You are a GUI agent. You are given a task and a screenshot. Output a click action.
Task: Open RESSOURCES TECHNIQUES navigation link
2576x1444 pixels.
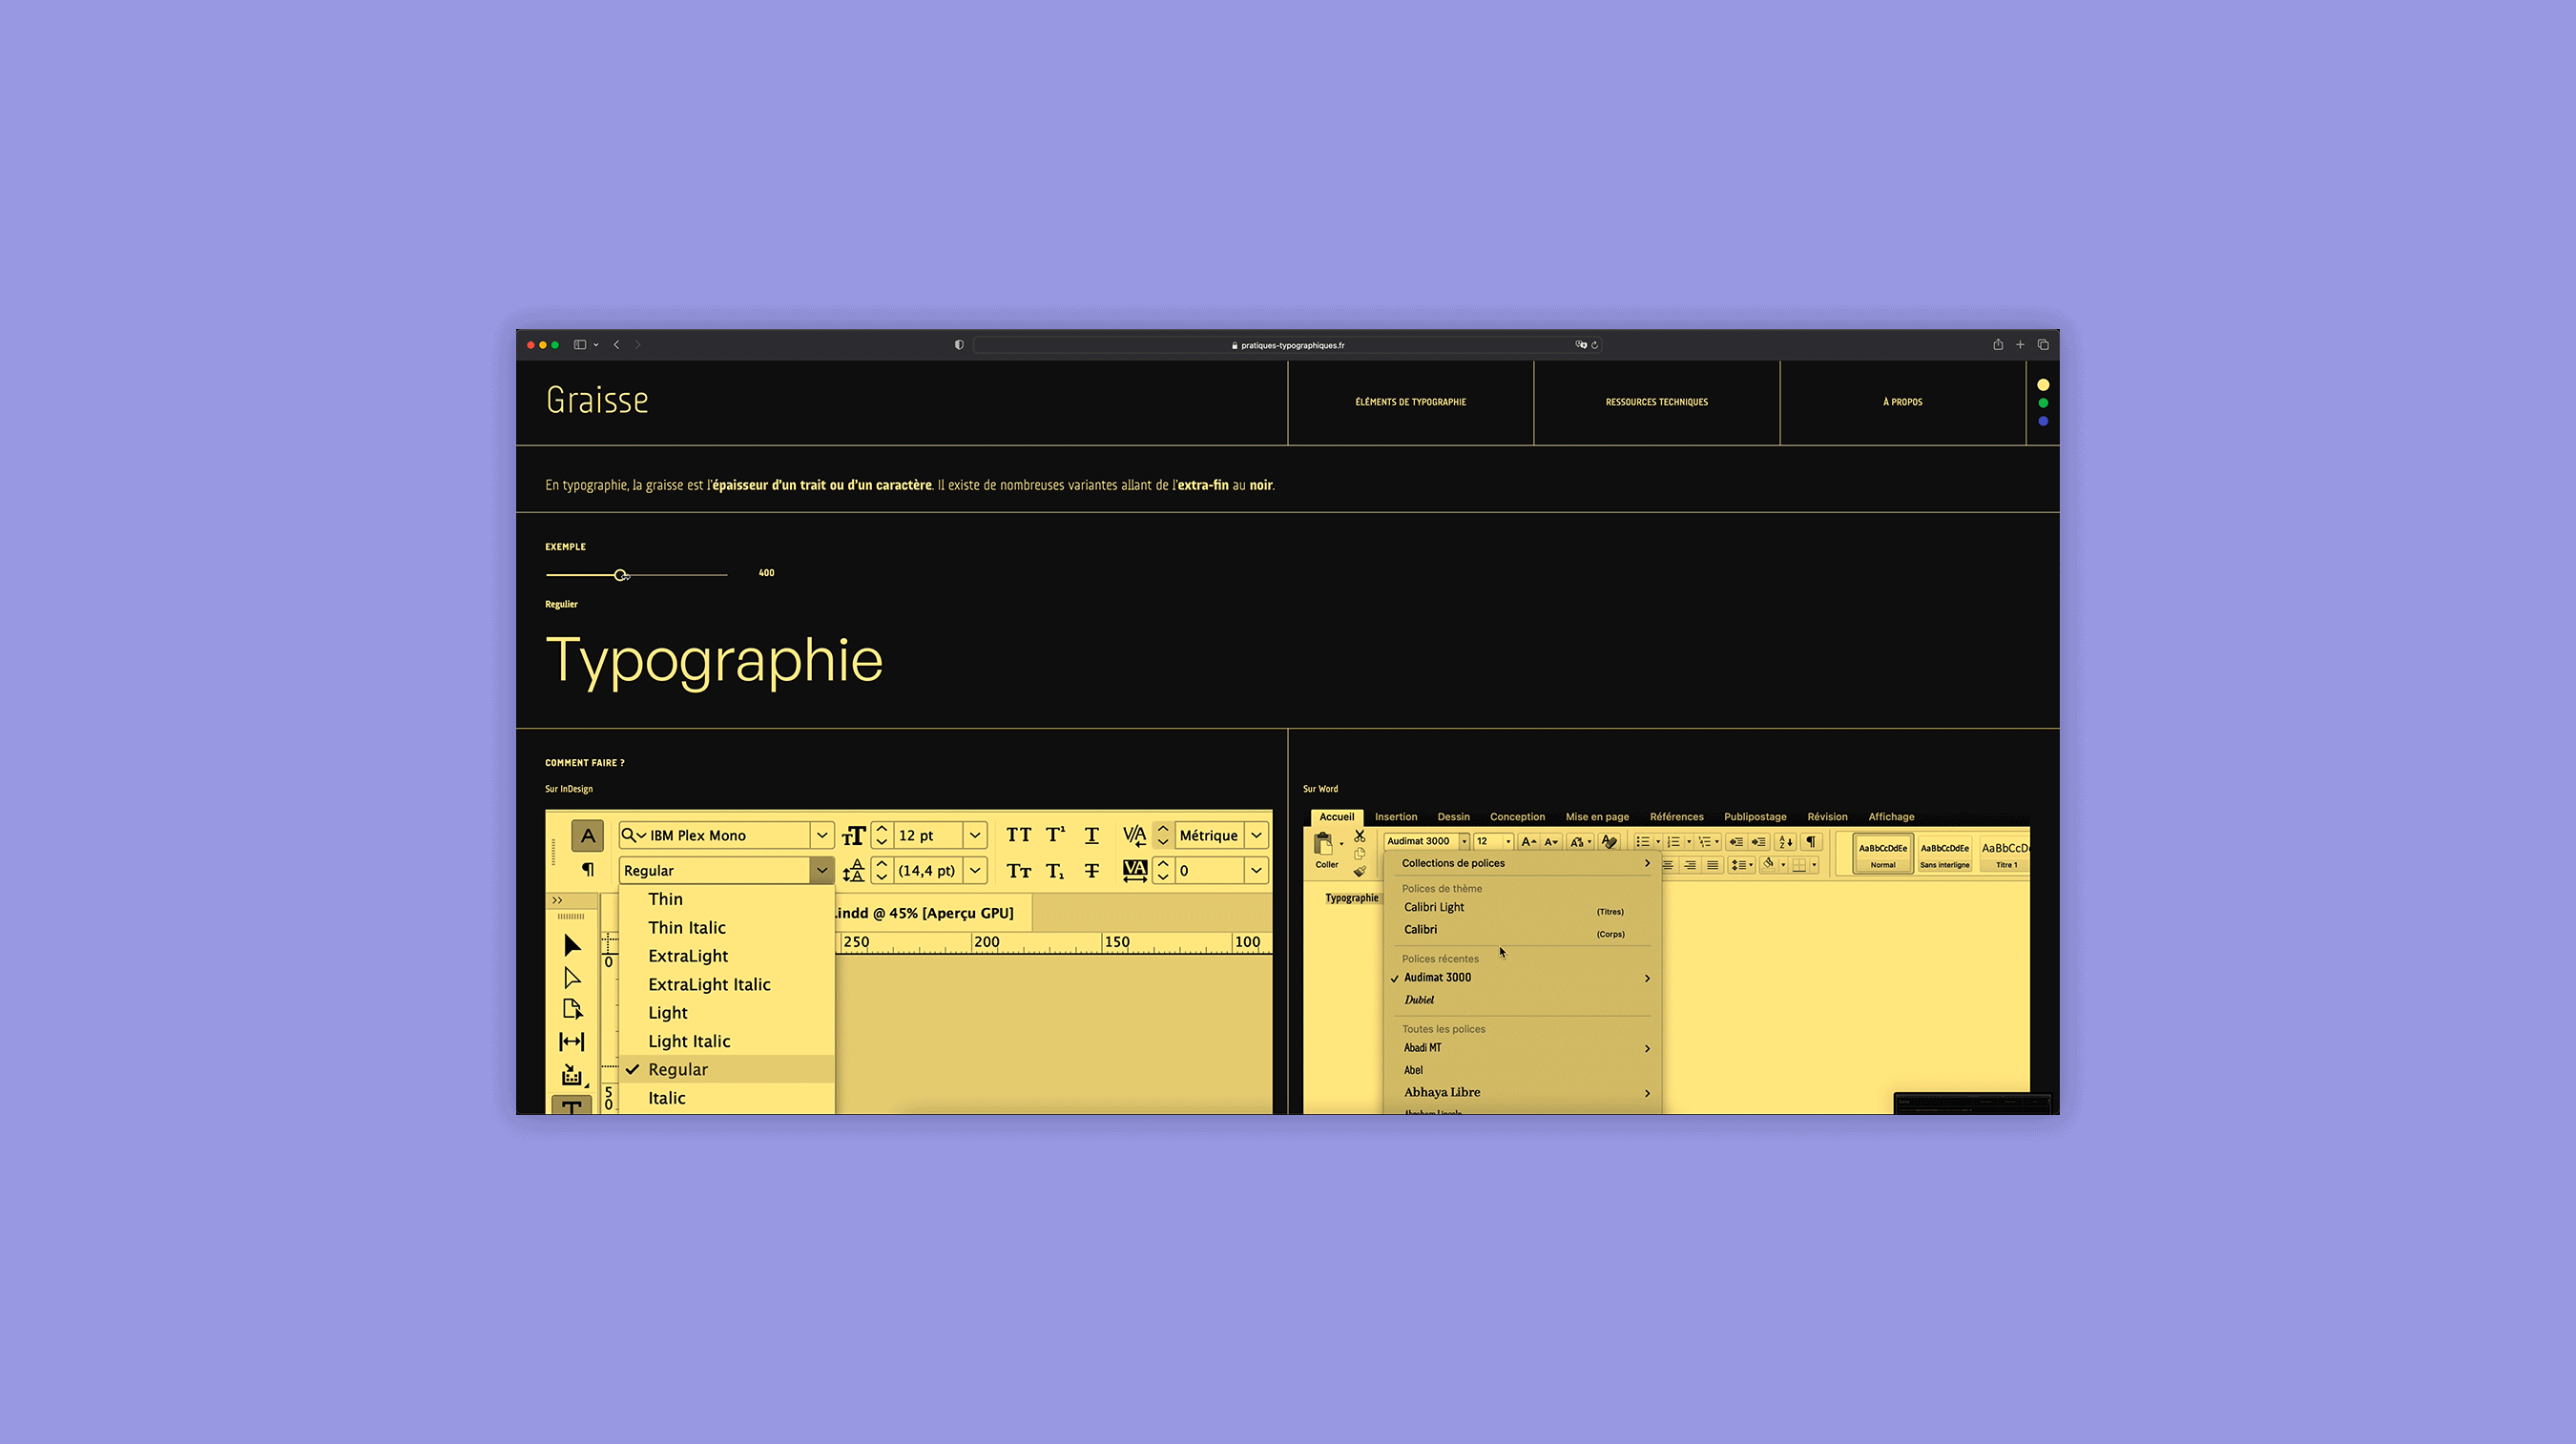[x=1657, y=402]
